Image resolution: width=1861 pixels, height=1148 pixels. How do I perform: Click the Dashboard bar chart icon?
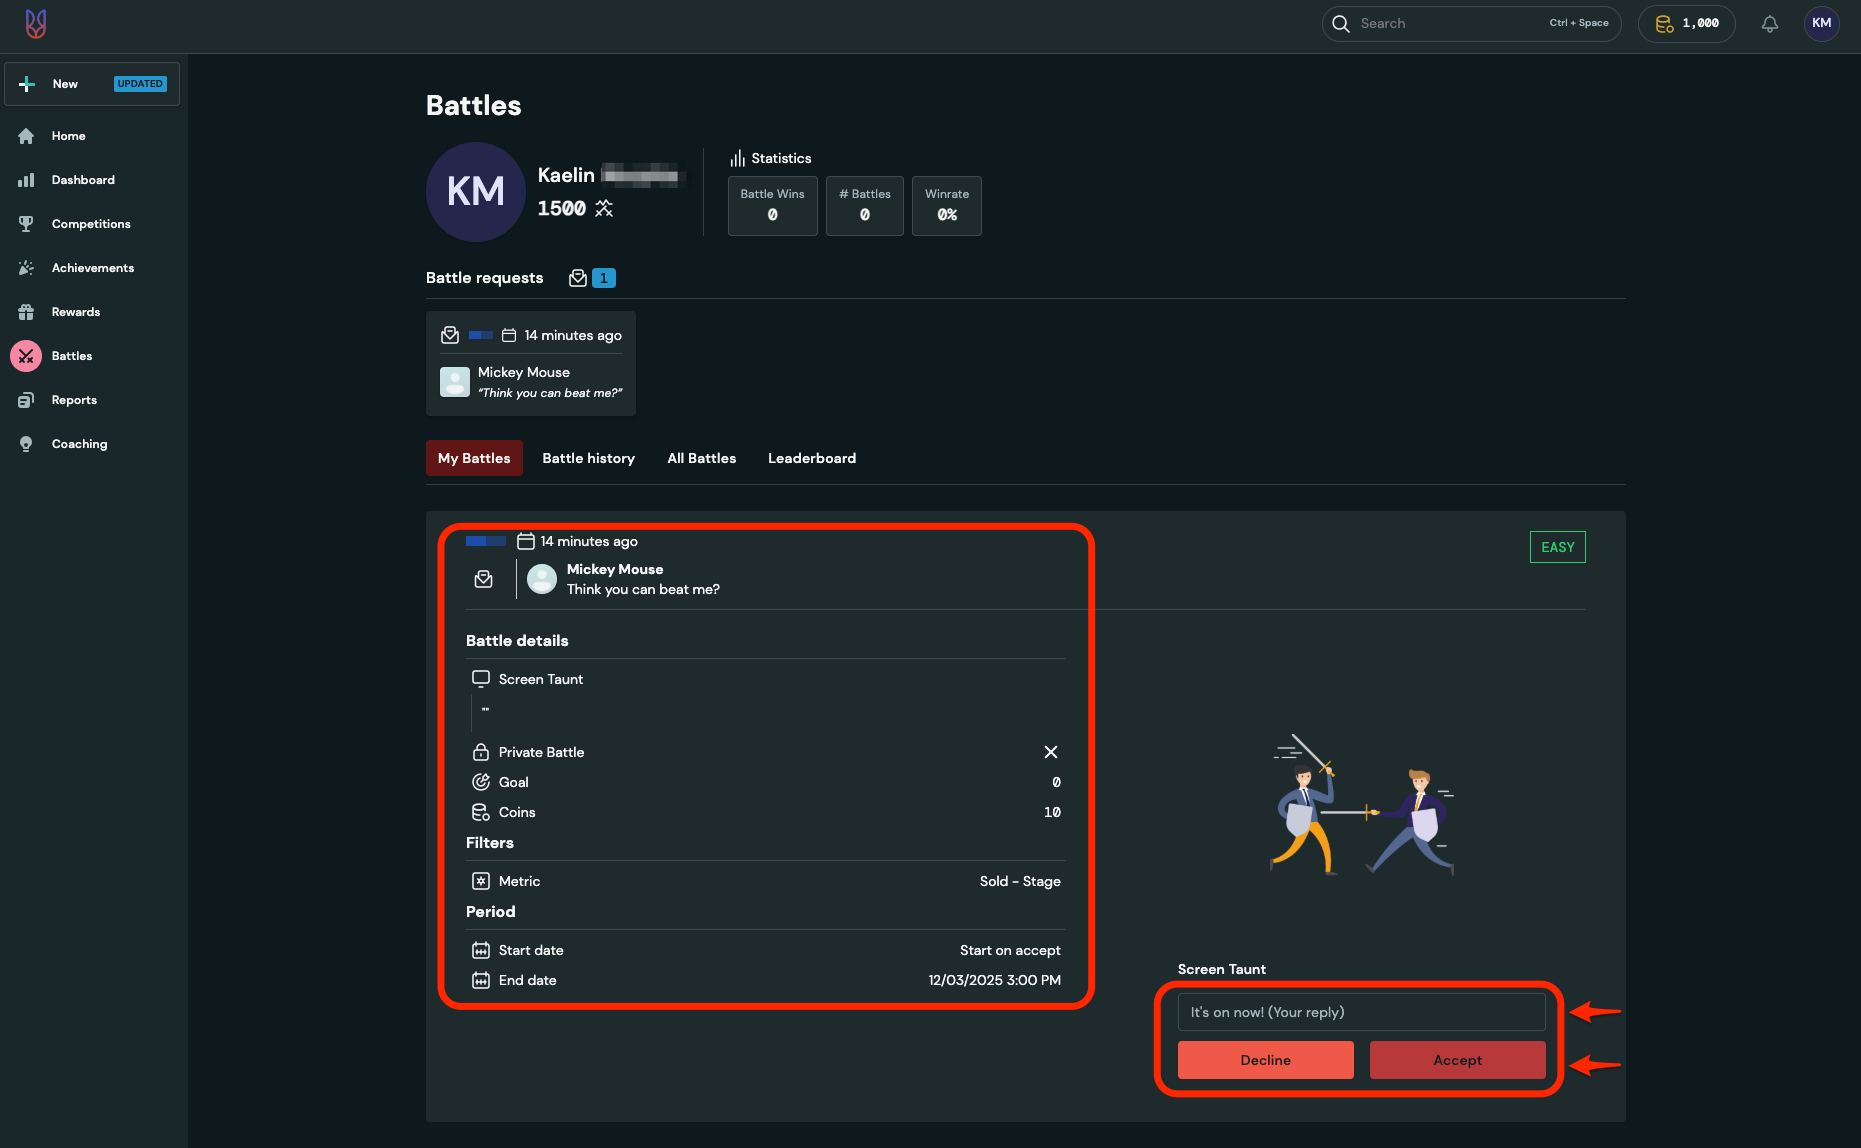26,180
